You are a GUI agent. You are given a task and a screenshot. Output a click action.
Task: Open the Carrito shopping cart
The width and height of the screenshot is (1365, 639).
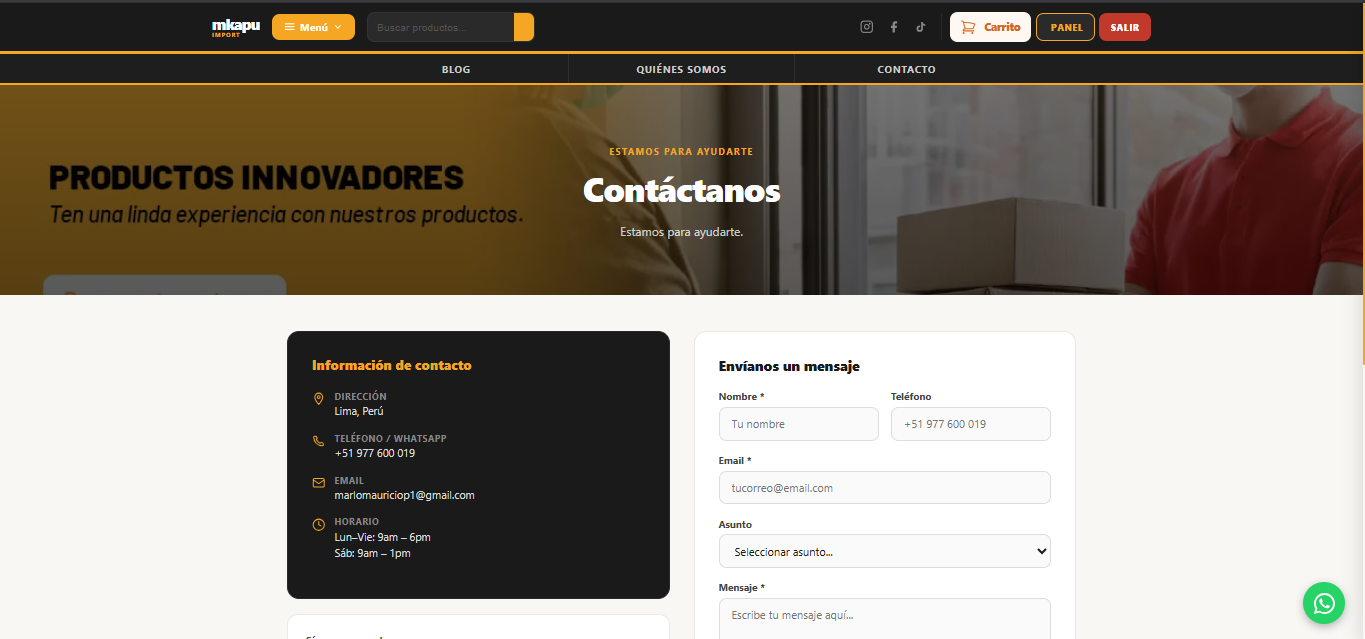990,27
